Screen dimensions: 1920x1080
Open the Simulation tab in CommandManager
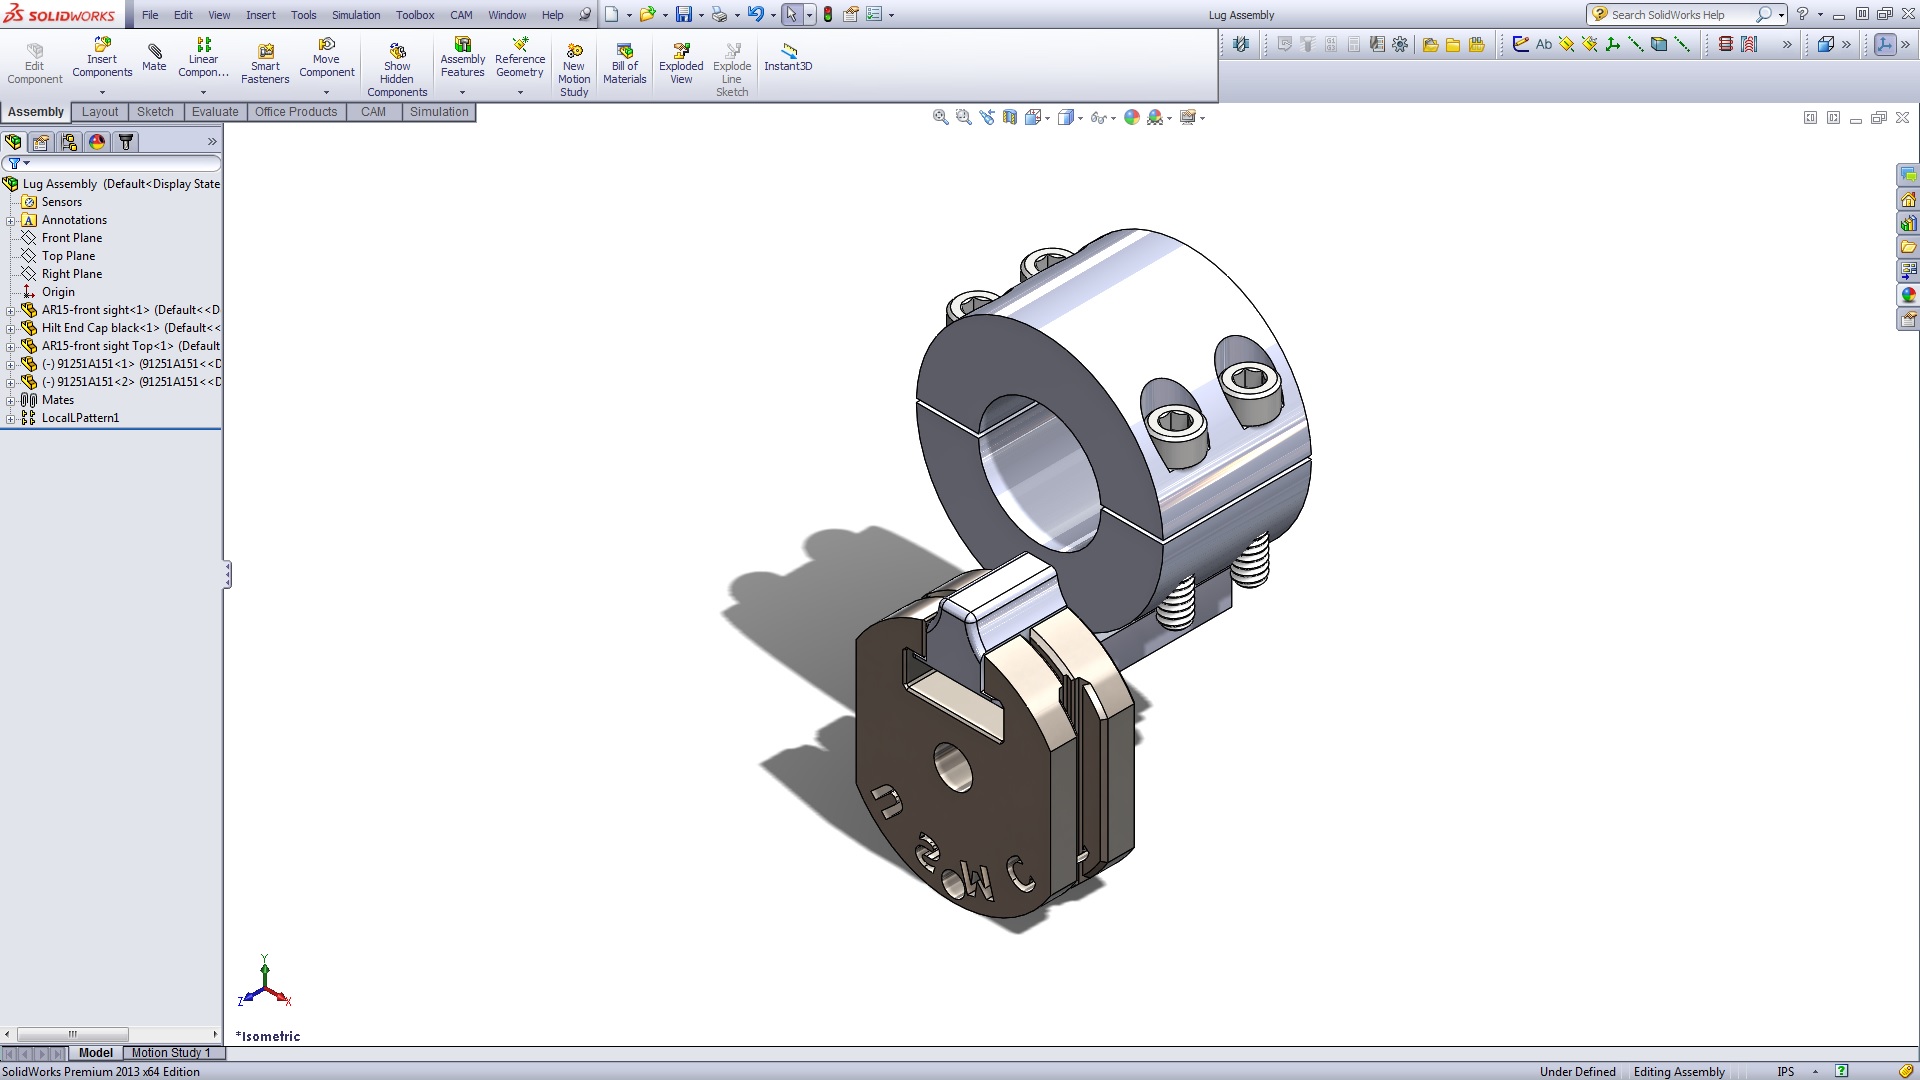point(439,112)
